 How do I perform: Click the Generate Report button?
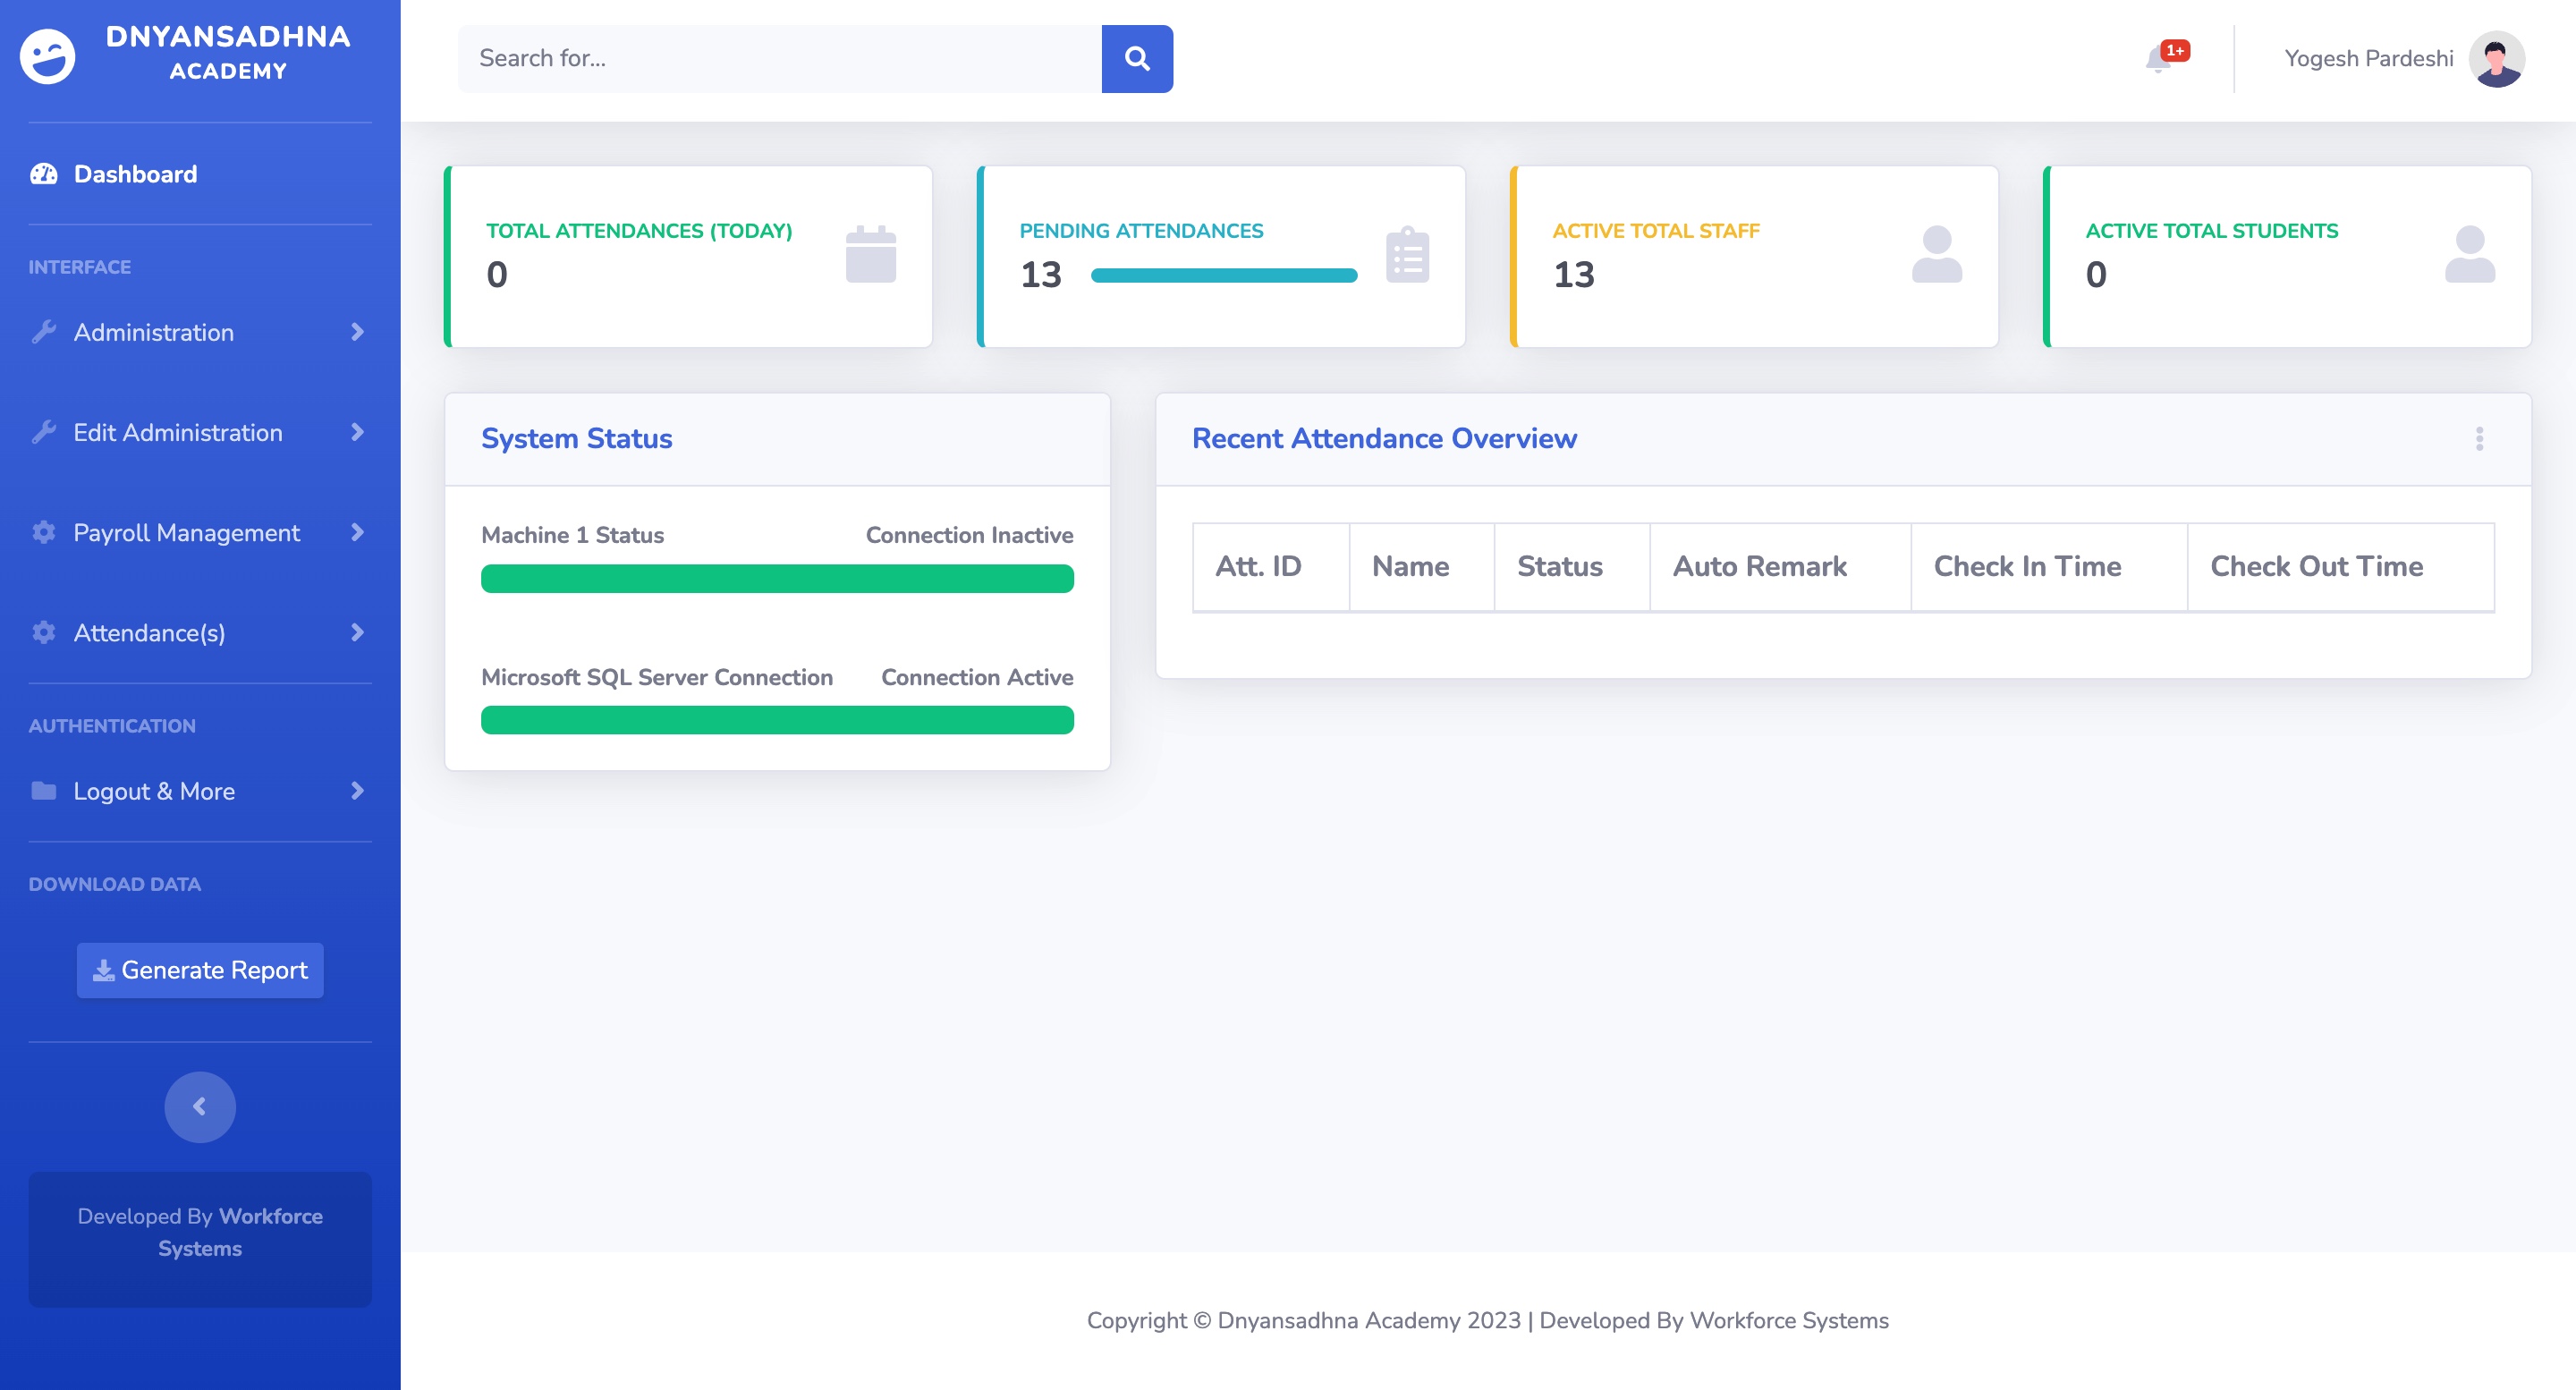coord(200,970)
